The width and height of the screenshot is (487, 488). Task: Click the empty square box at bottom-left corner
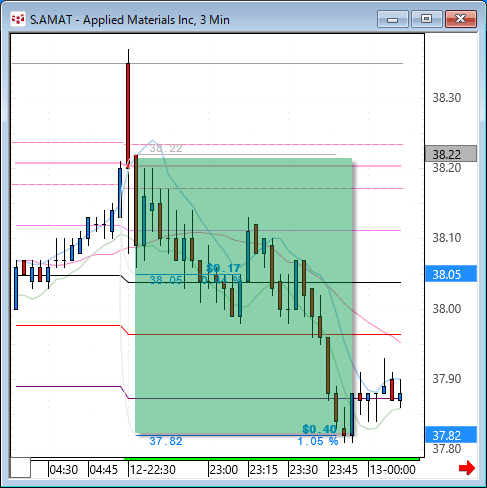21,468
